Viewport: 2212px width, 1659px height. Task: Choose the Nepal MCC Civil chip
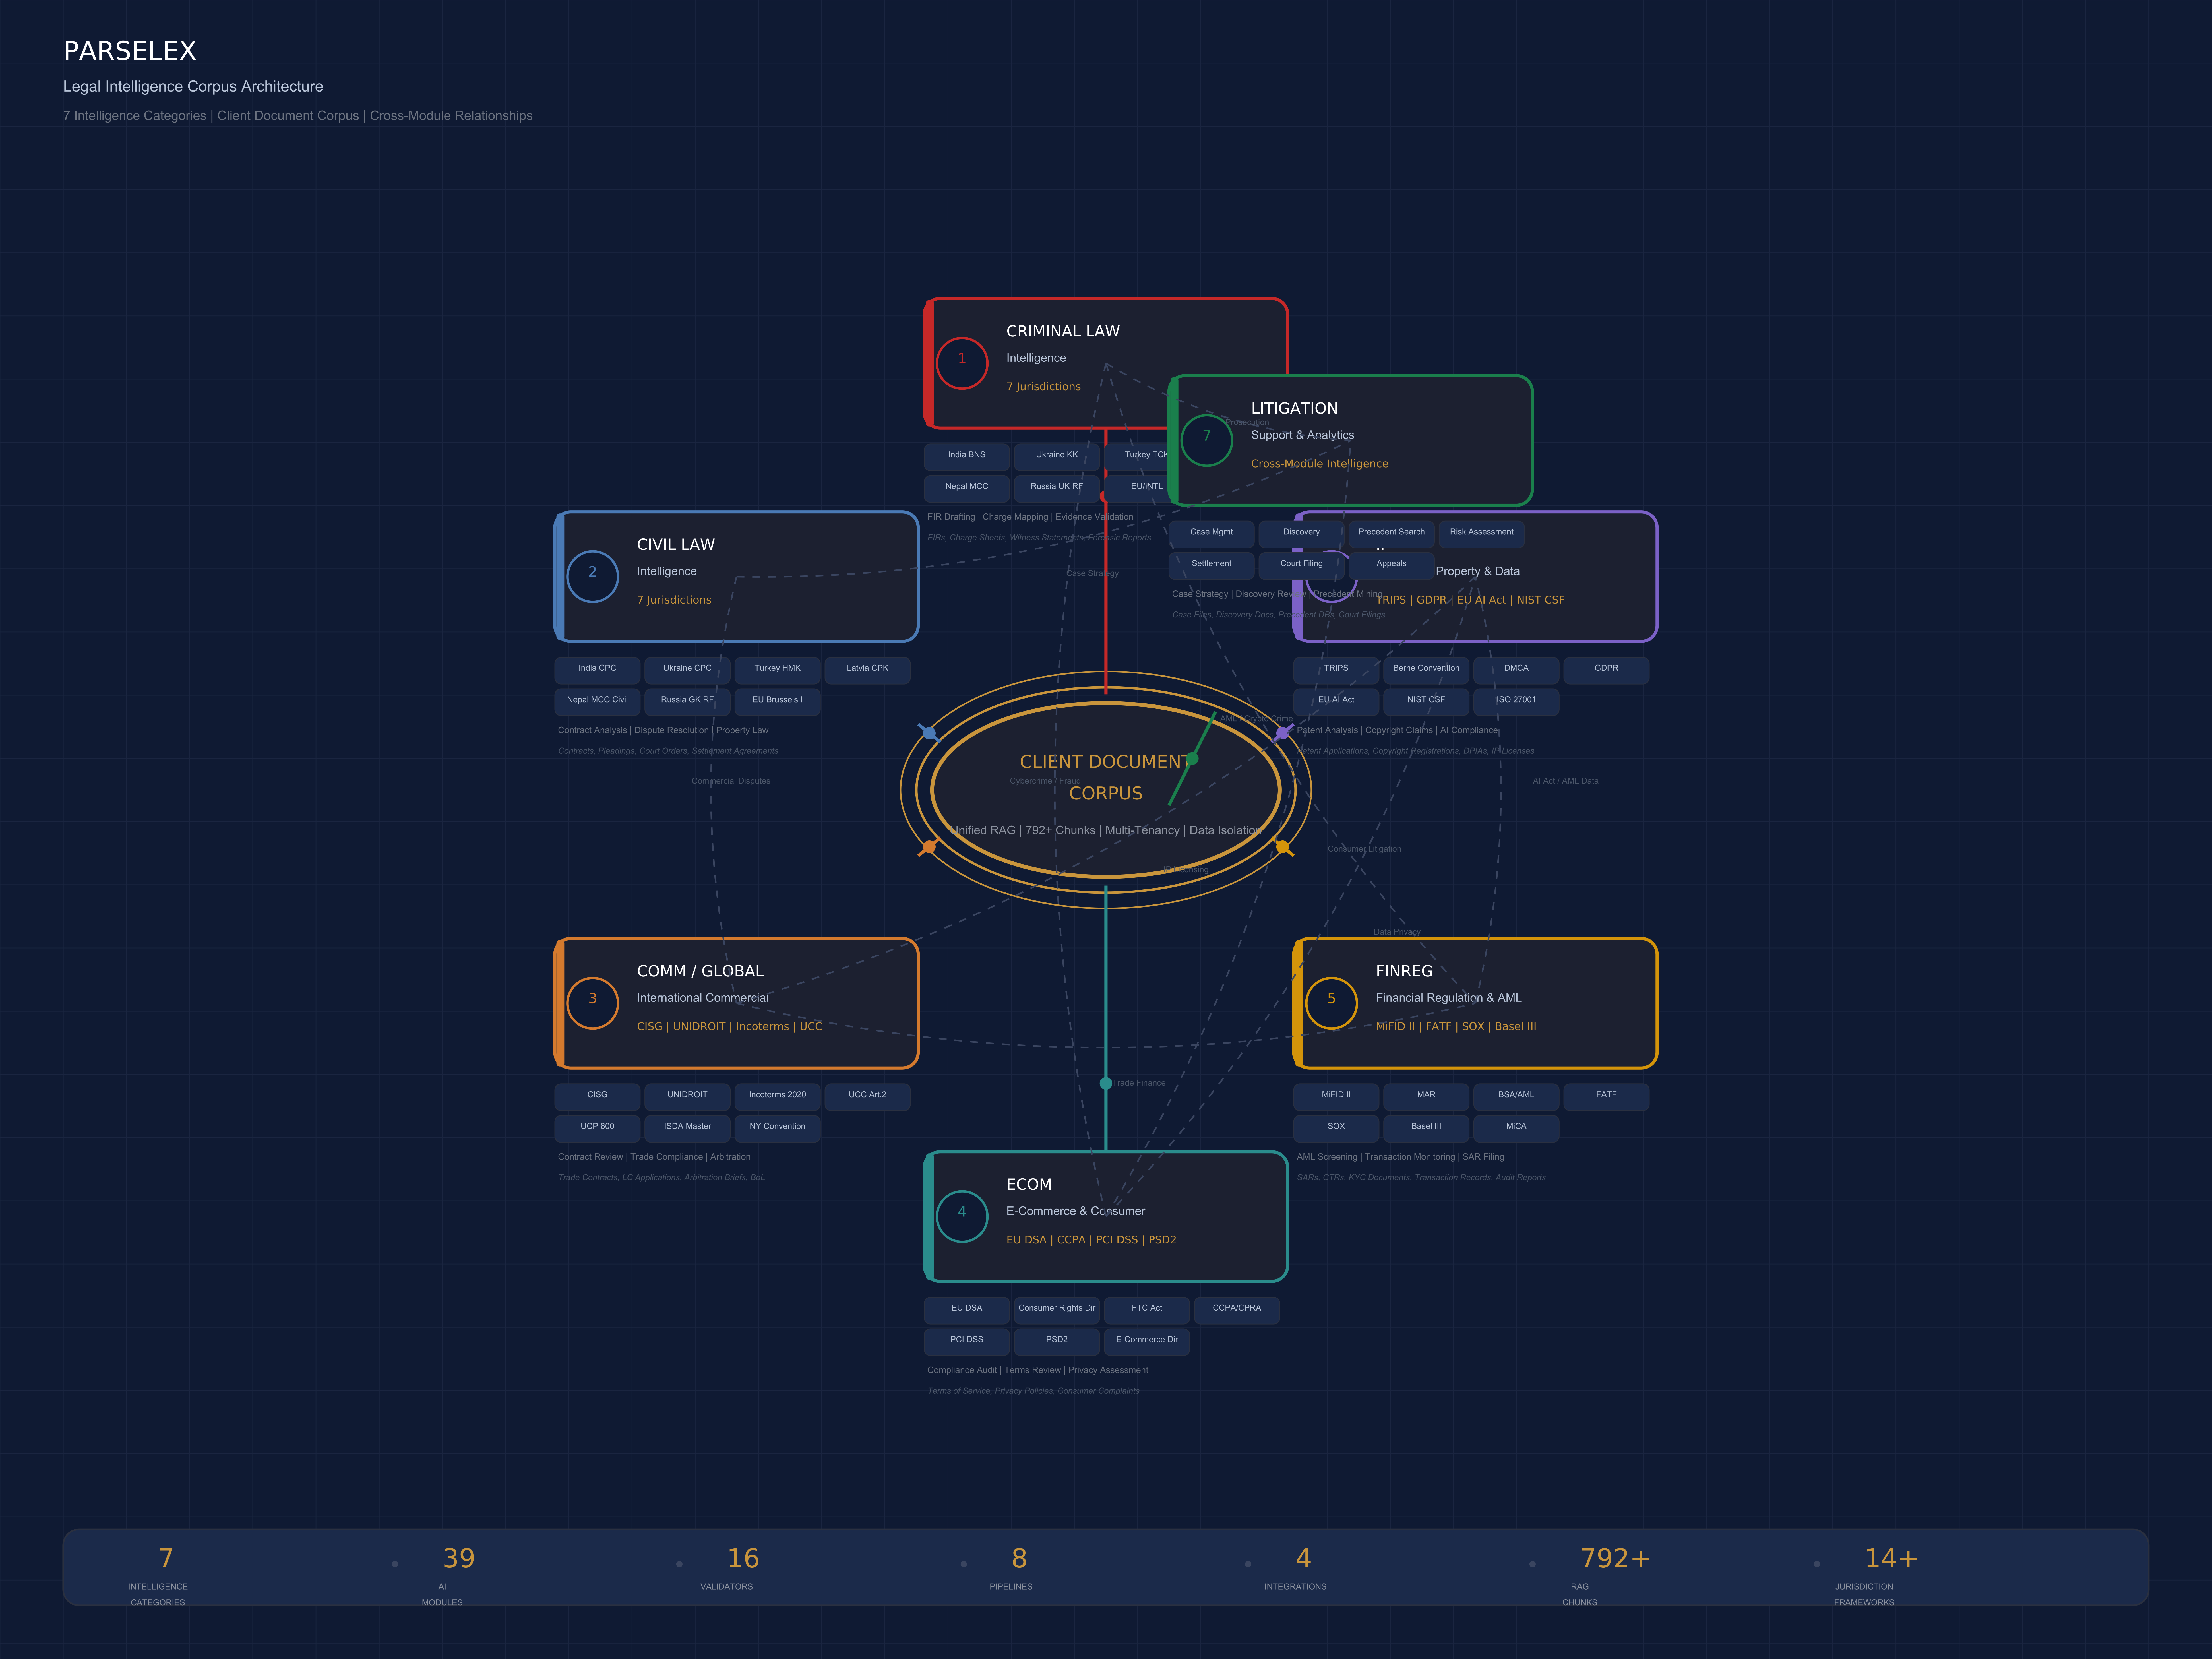click(x=598, y=702)
